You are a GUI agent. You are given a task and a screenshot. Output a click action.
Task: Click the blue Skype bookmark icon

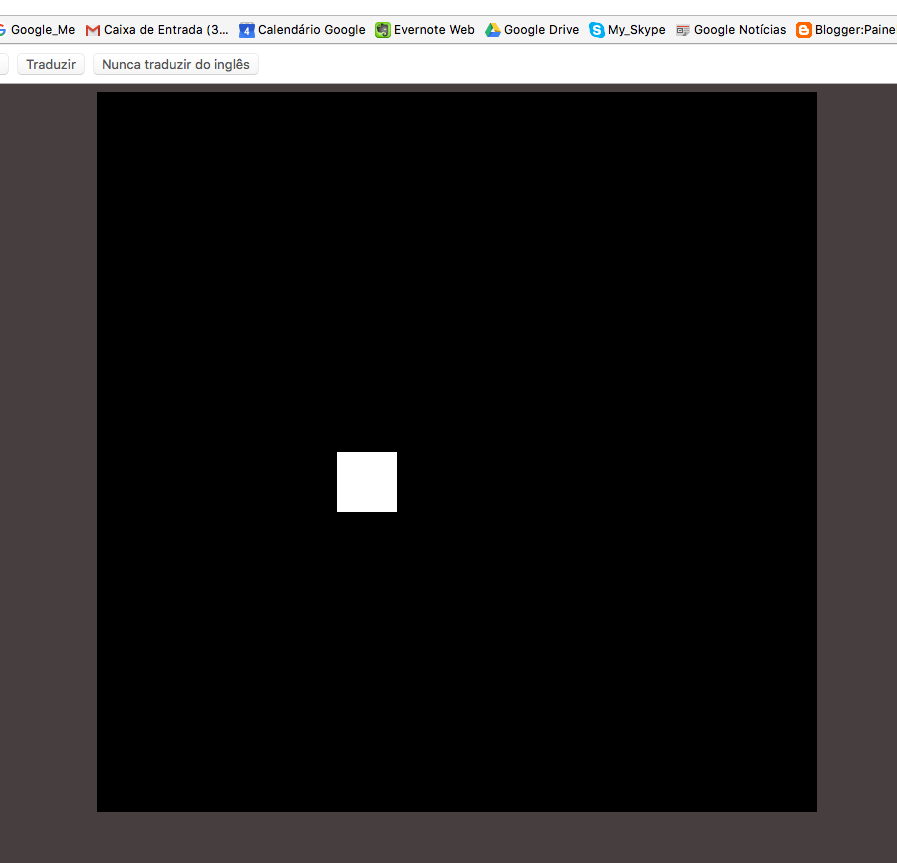click(597, 30)
